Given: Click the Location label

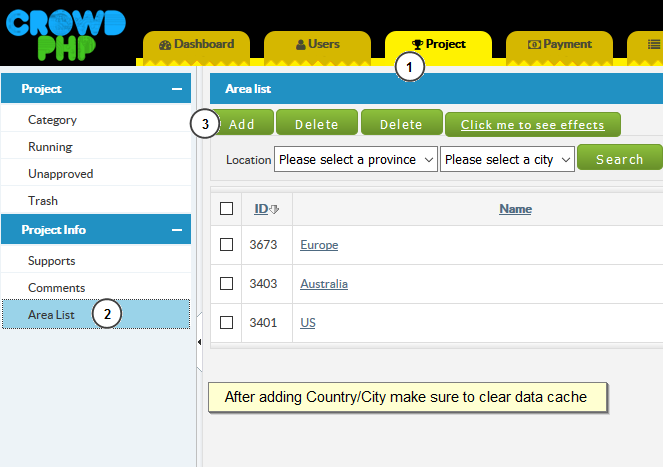Looking at the screenshot, I should [x=248, y=160].
